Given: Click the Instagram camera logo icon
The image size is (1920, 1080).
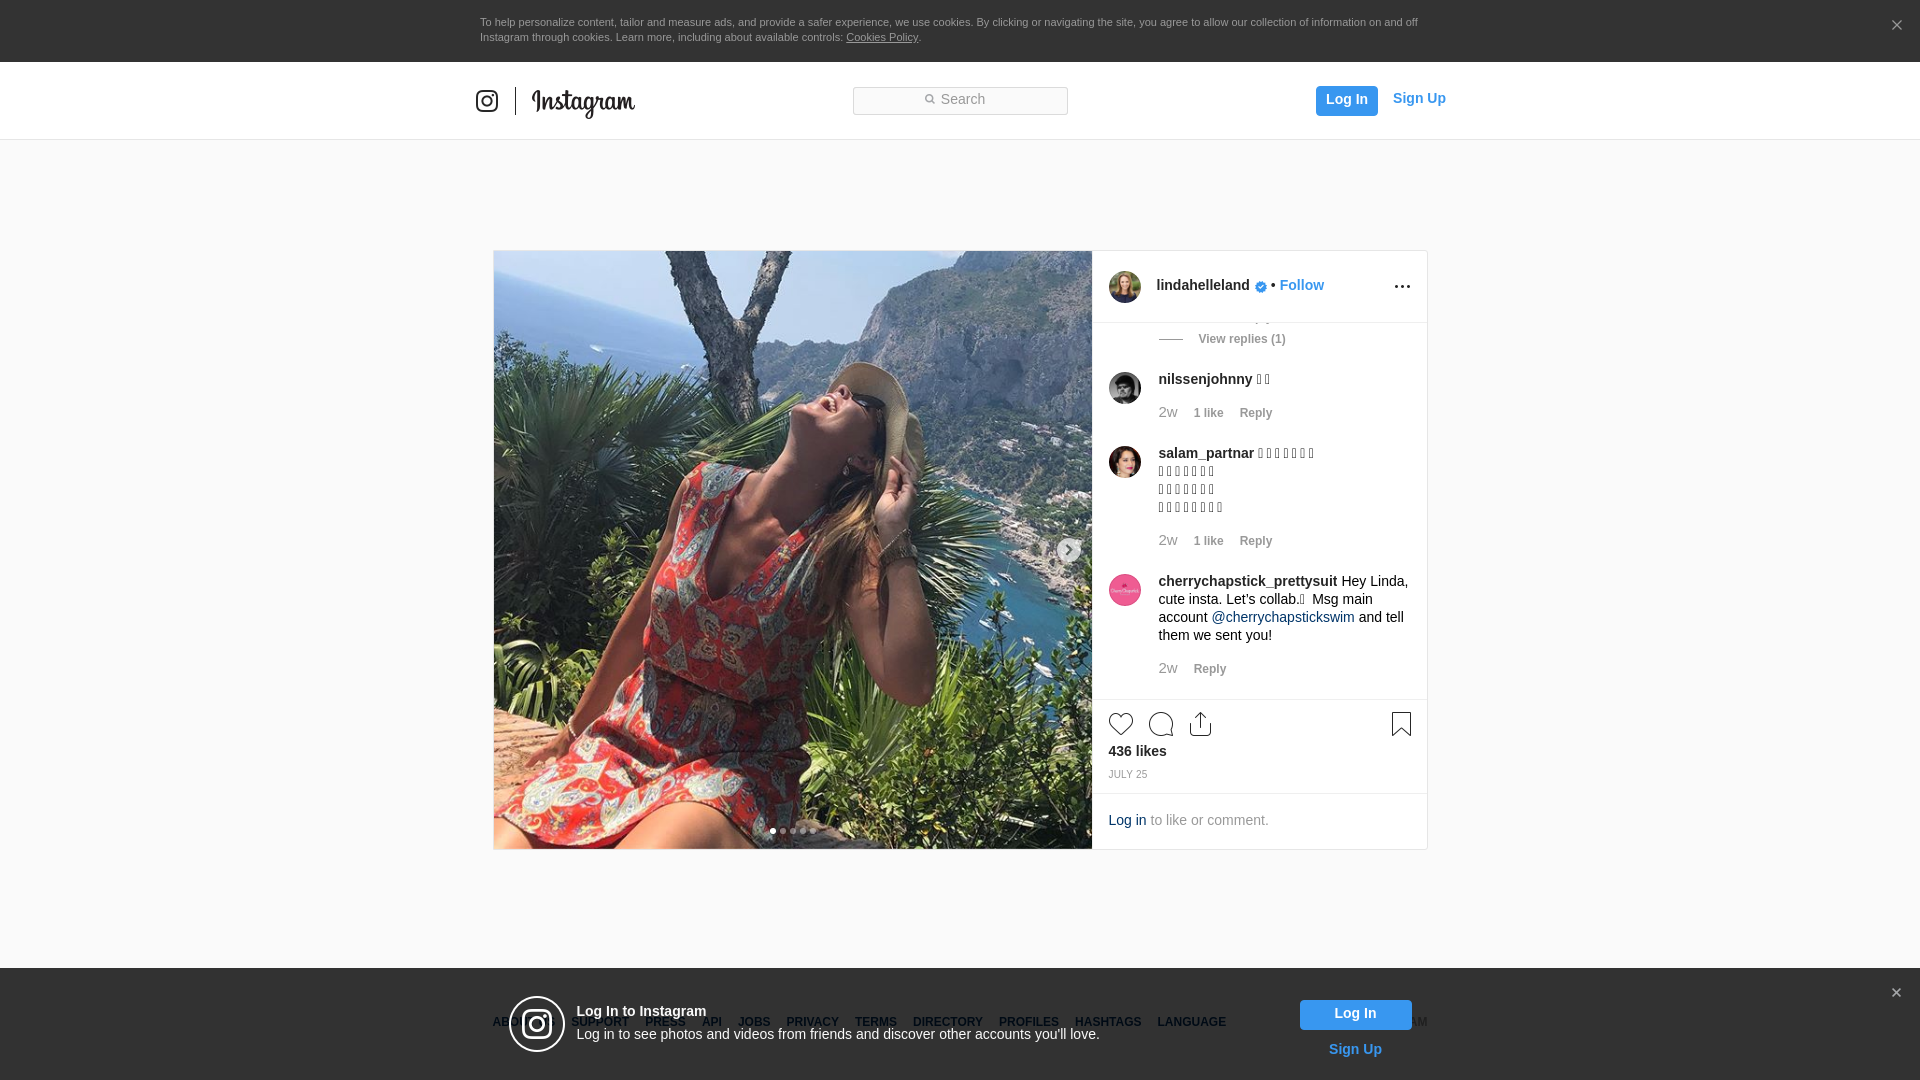Looking at the screenshot, I should coord(487,101).
